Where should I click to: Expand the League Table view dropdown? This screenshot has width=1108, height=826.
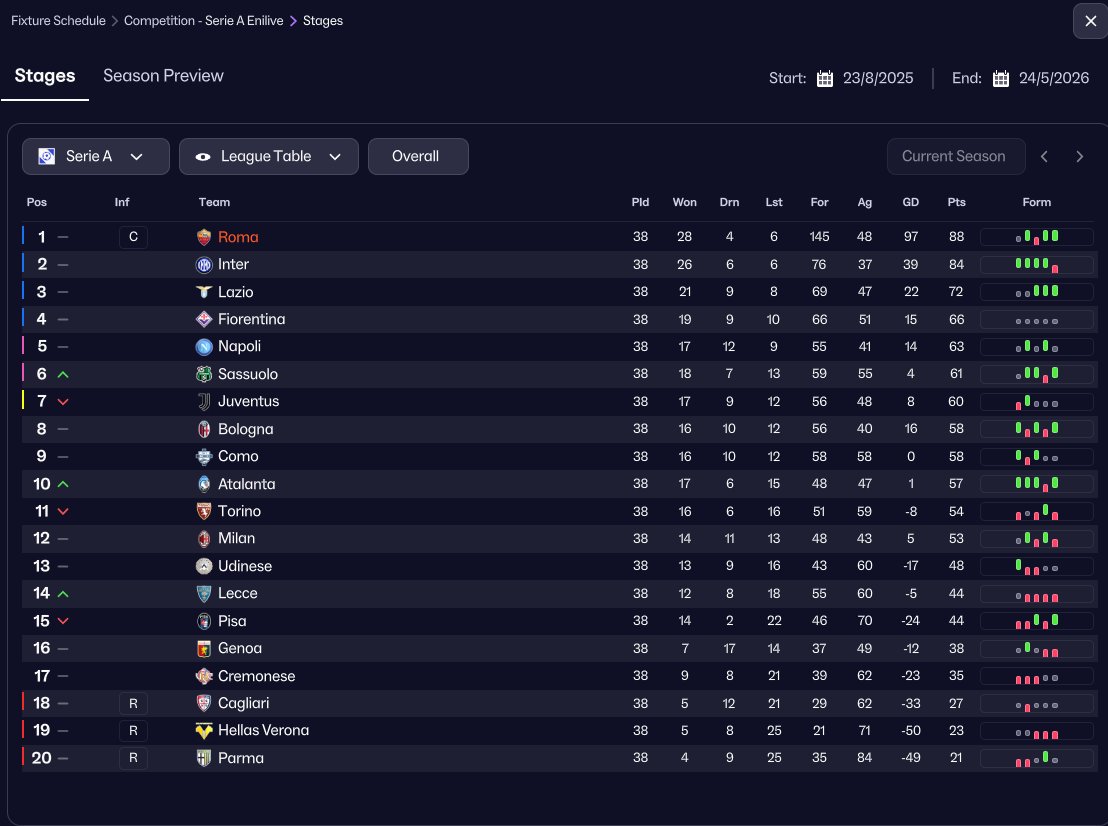(x=268, y=157)
